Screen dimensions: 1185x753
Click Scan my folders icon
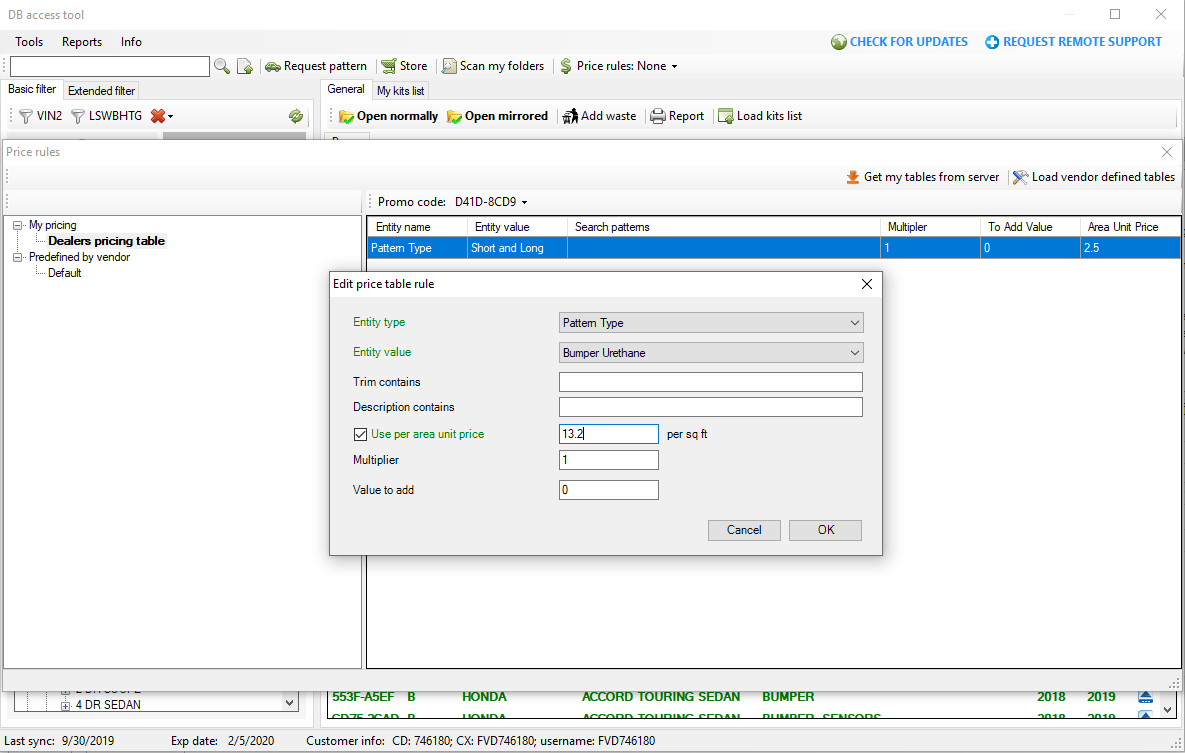click(450, 66)
